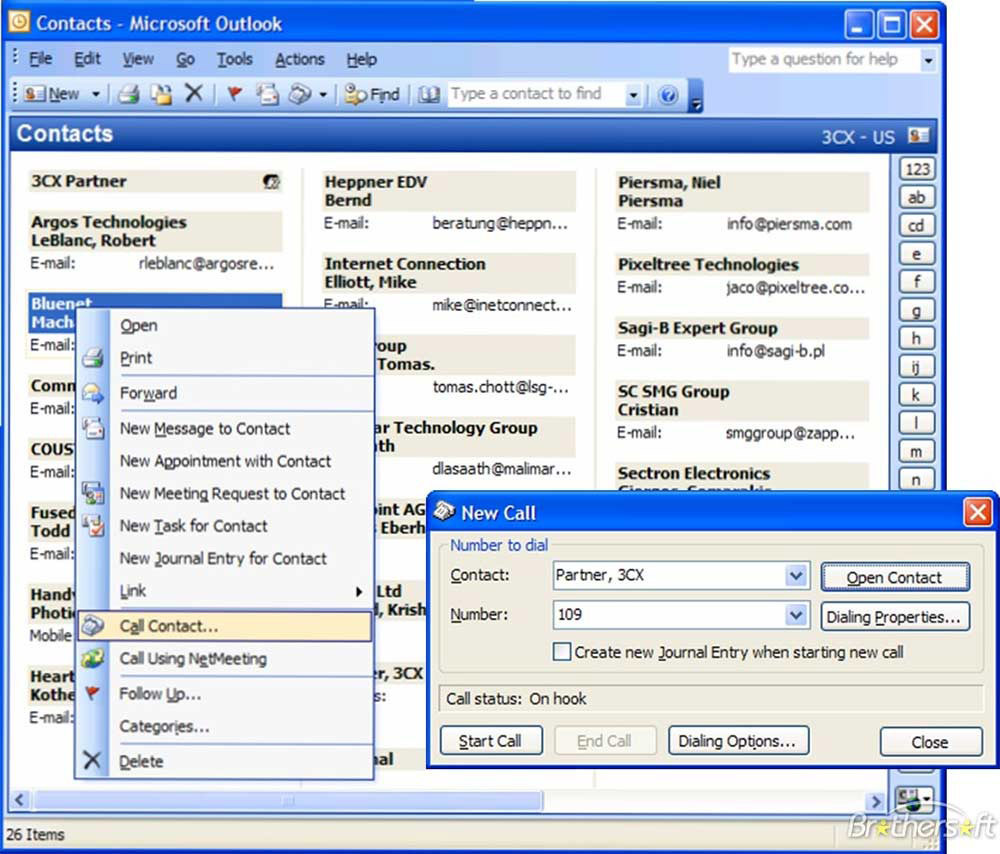Jump to the 'cd' alphabet index button
The width and height of the screenshot is (1000, 854).
(916, 225)
